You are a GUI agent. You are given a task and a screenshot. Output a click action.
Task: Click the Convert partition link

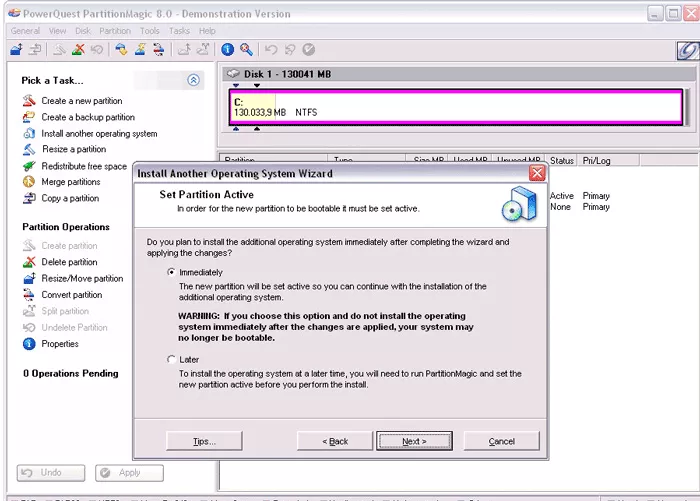[71, 295]
